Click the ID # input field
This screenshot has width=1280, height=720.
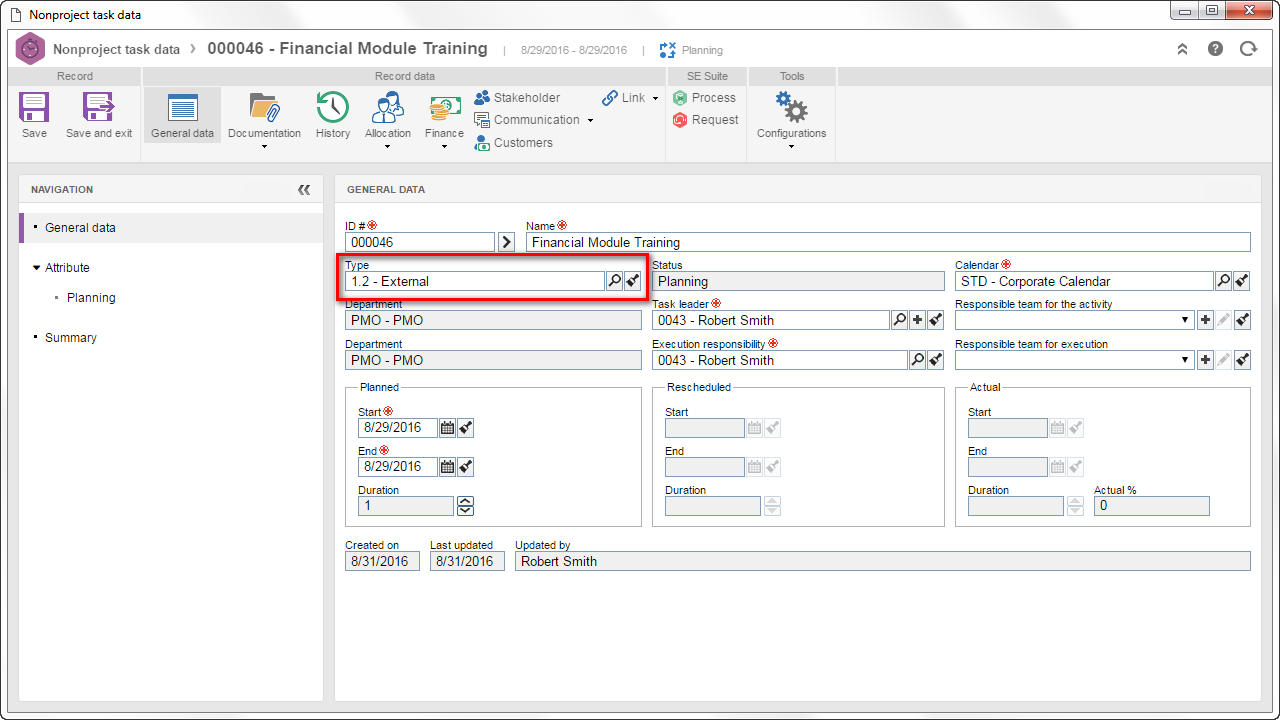coord(420,242)
